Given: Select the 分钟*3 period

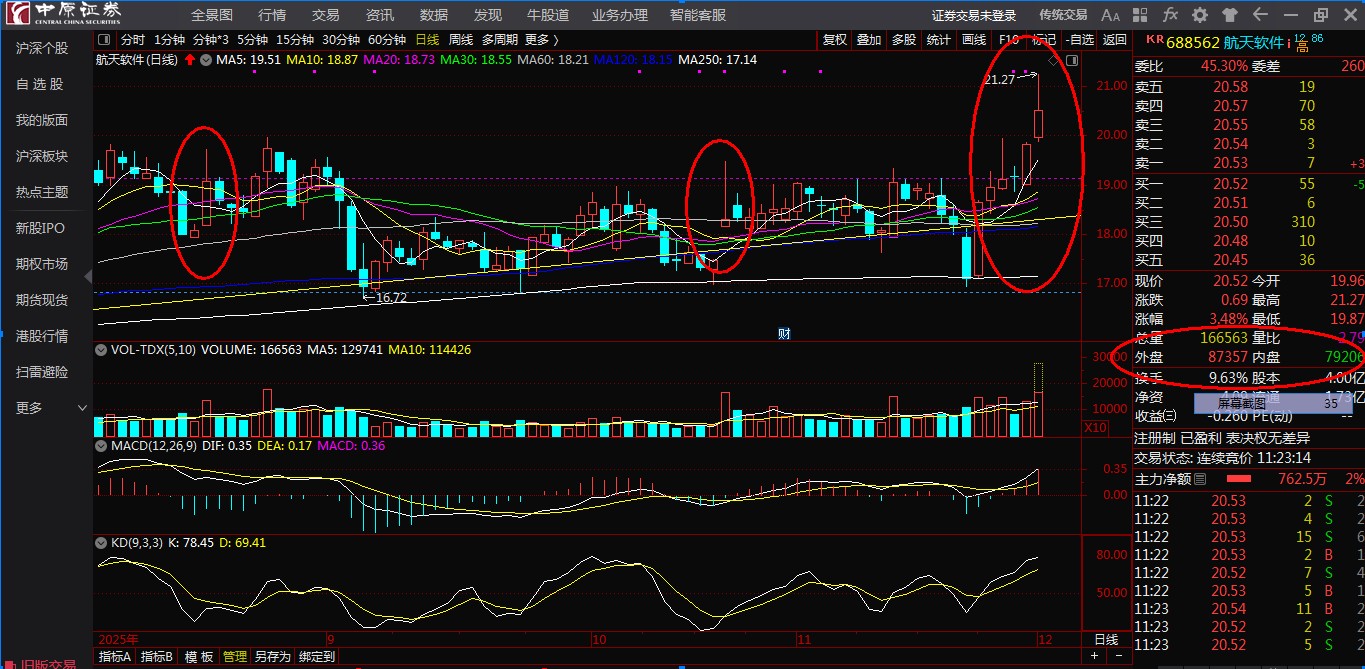Looking at the screenshot, I should [211, 40].
